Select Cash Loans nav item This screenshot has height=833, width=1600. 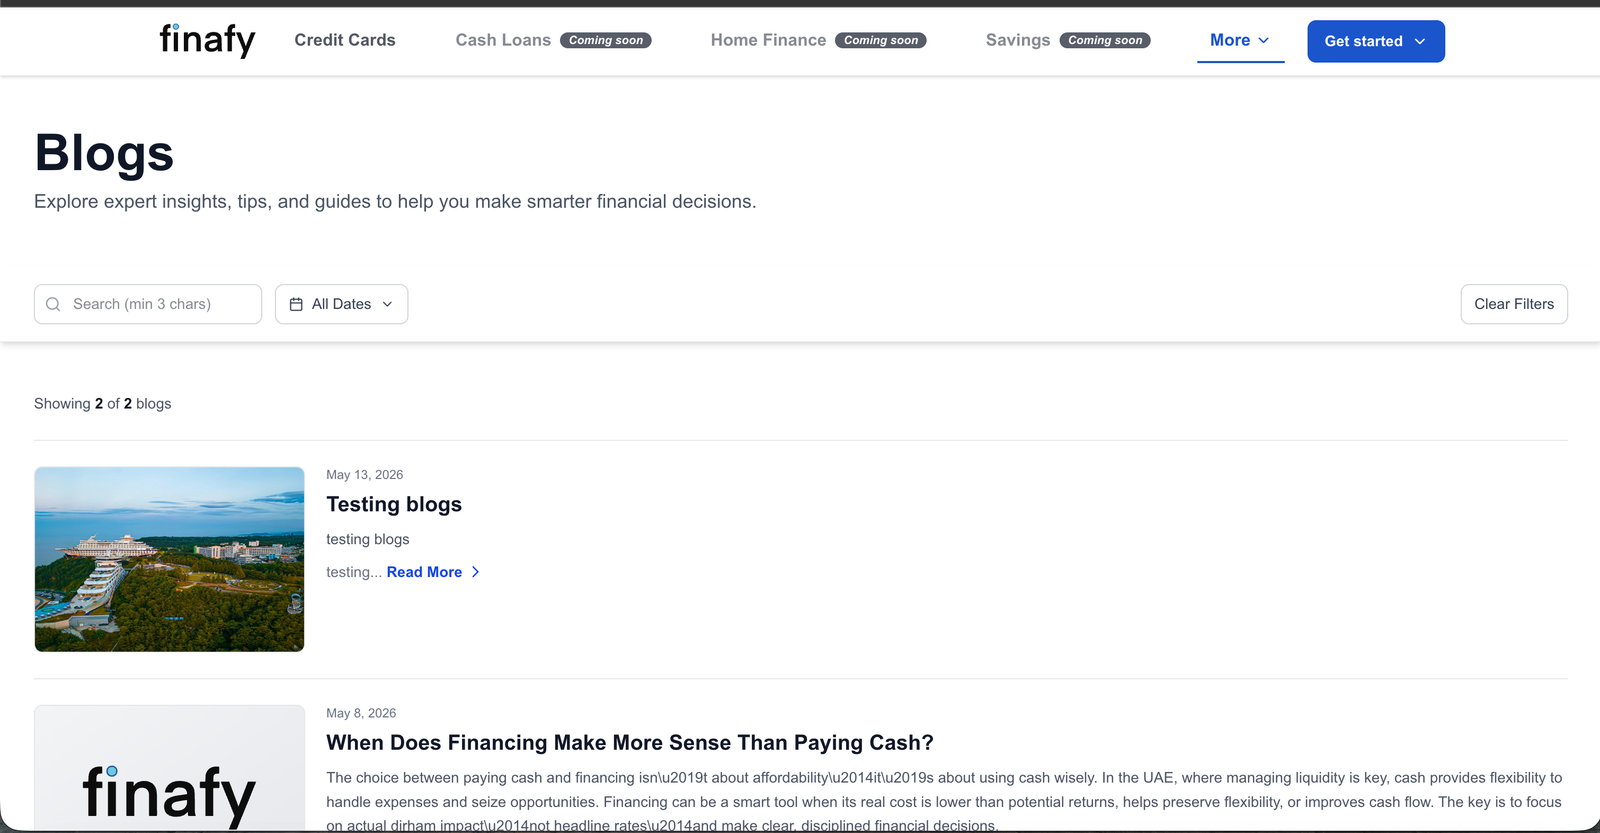(503, 40)
